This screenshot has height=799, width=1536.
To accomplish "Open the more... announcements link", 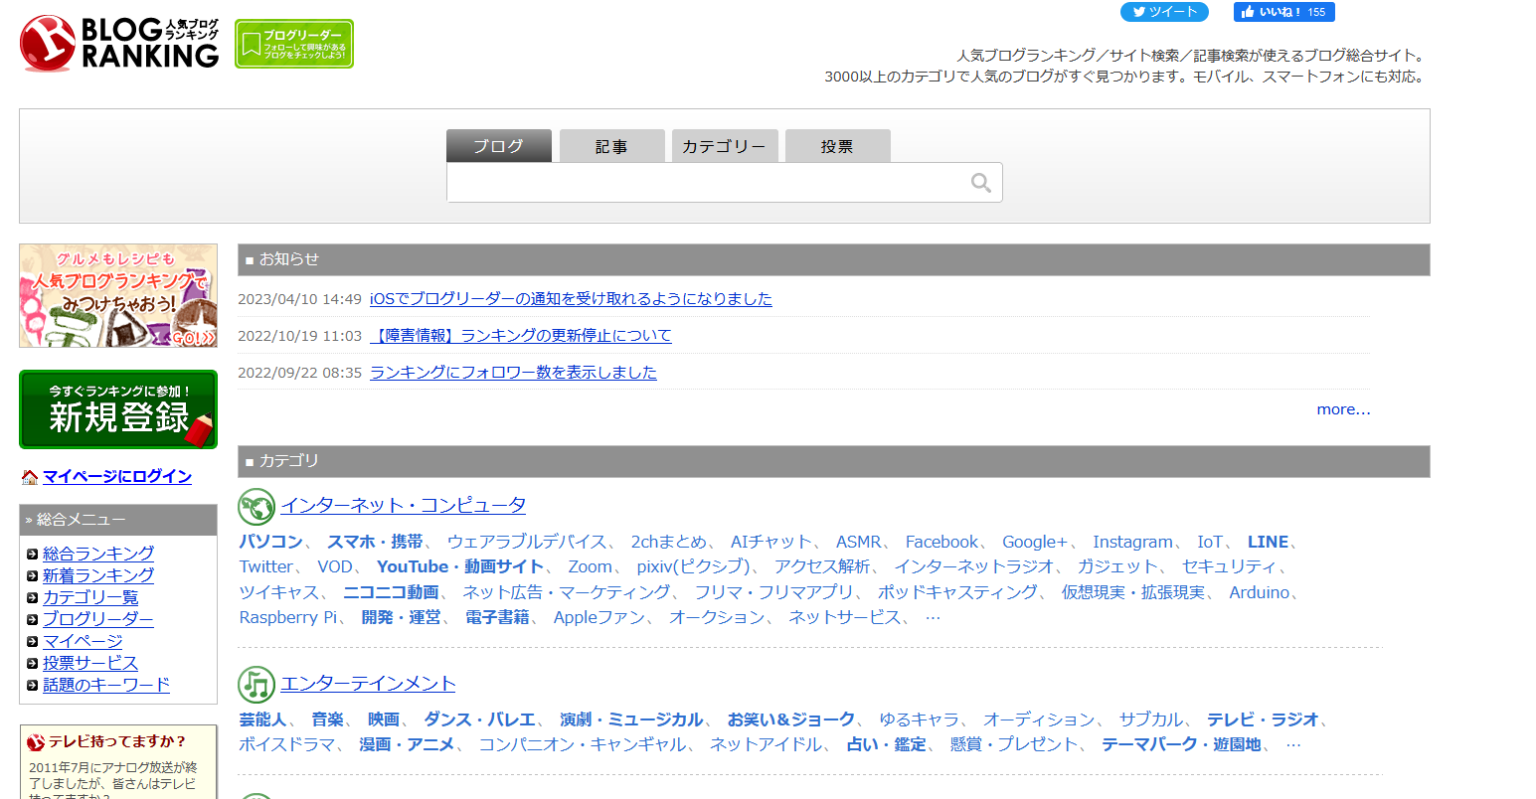I will coord(1343,409).
